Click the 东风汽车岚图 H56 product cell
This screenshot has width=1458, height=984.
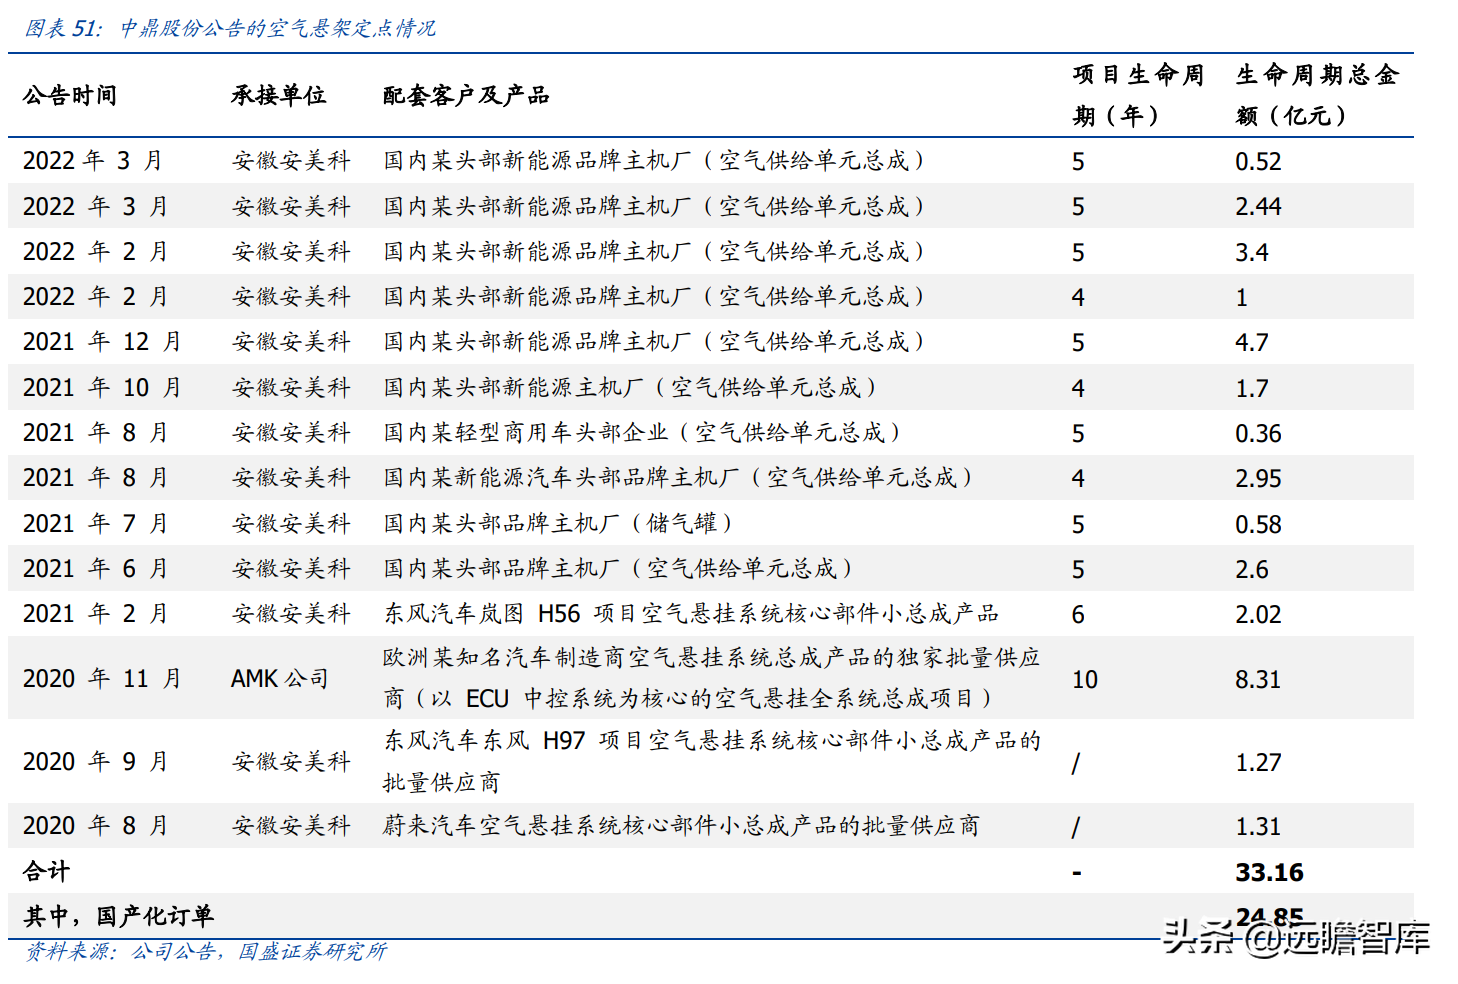691,614
